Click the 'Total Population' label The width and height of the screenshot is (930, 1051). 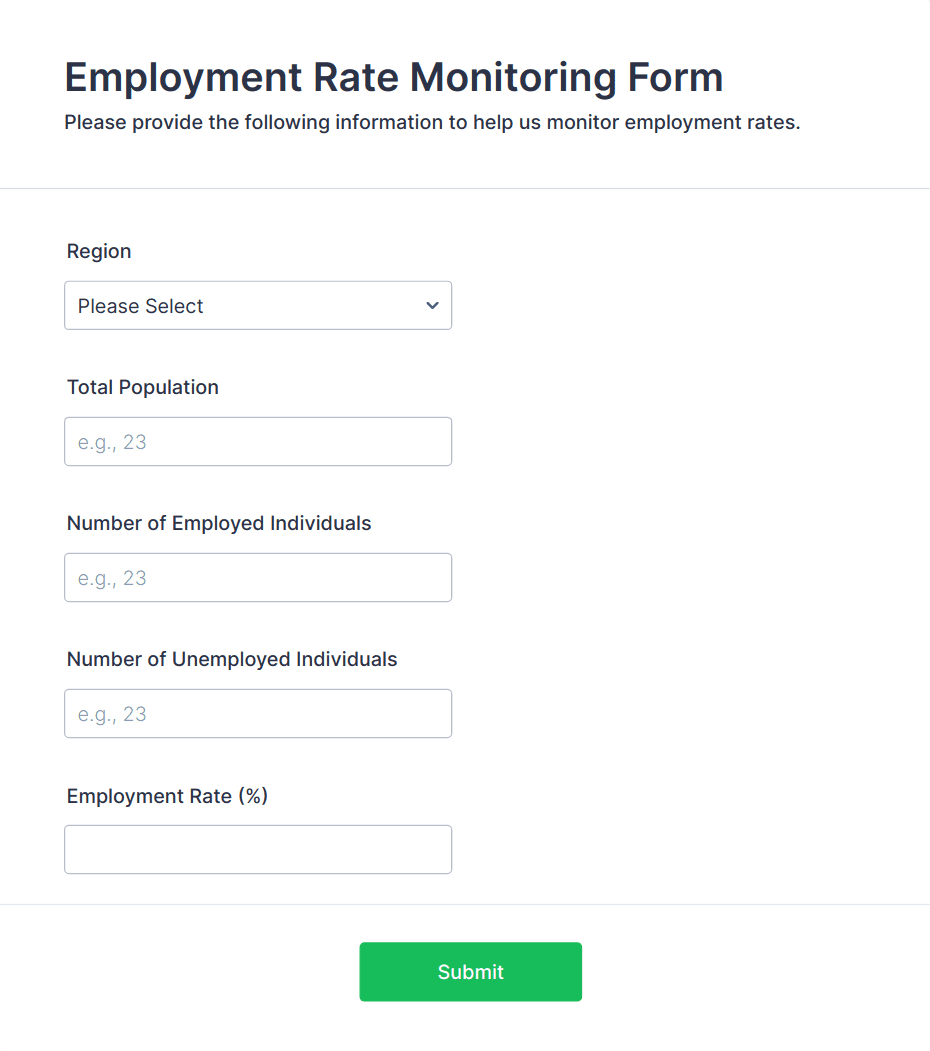(143, 388)
